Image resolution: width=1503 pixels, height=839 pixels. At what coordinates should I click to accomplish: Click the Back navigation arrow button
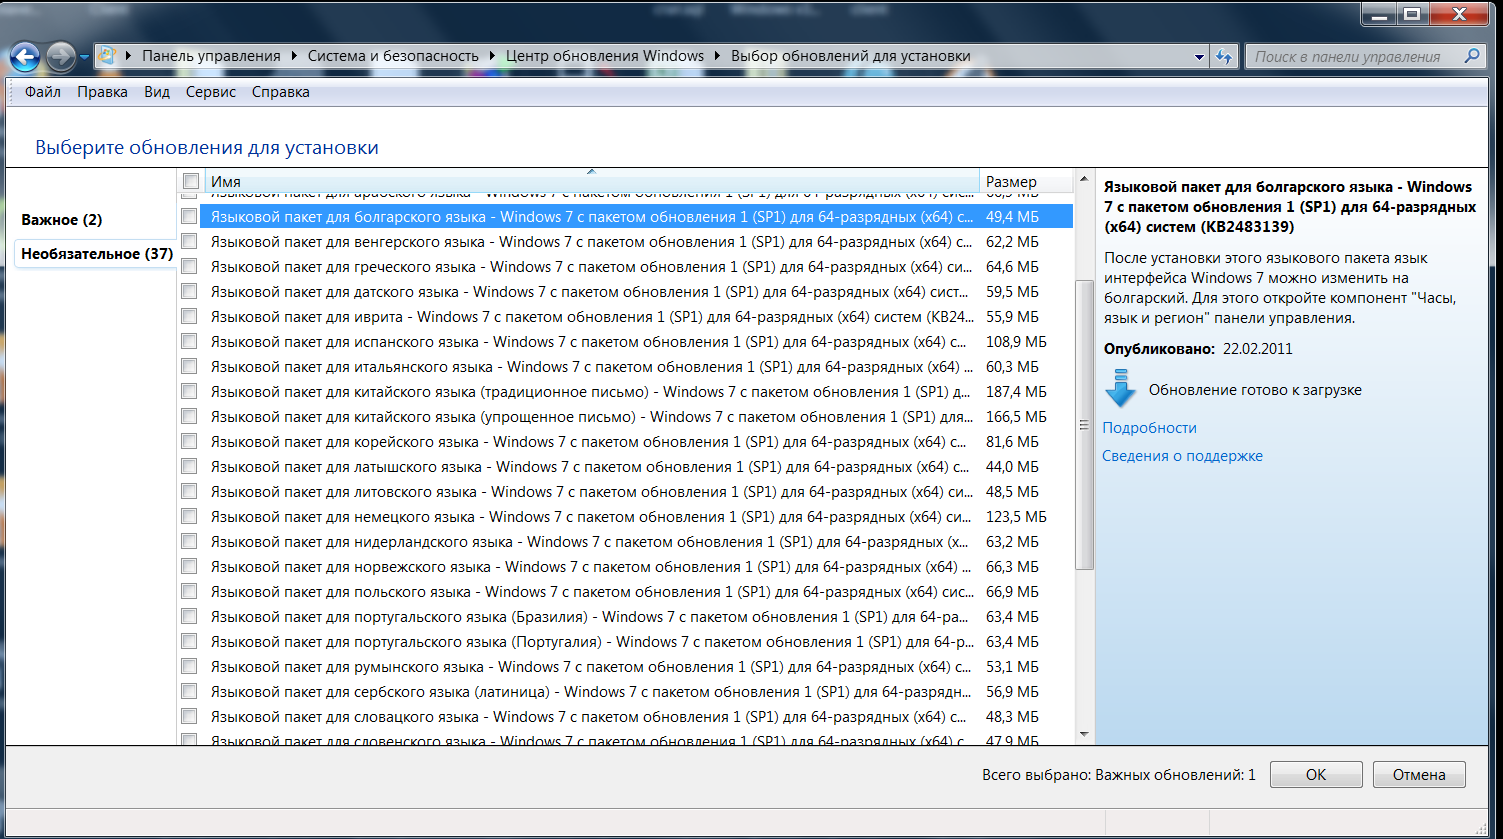point(24,57)
